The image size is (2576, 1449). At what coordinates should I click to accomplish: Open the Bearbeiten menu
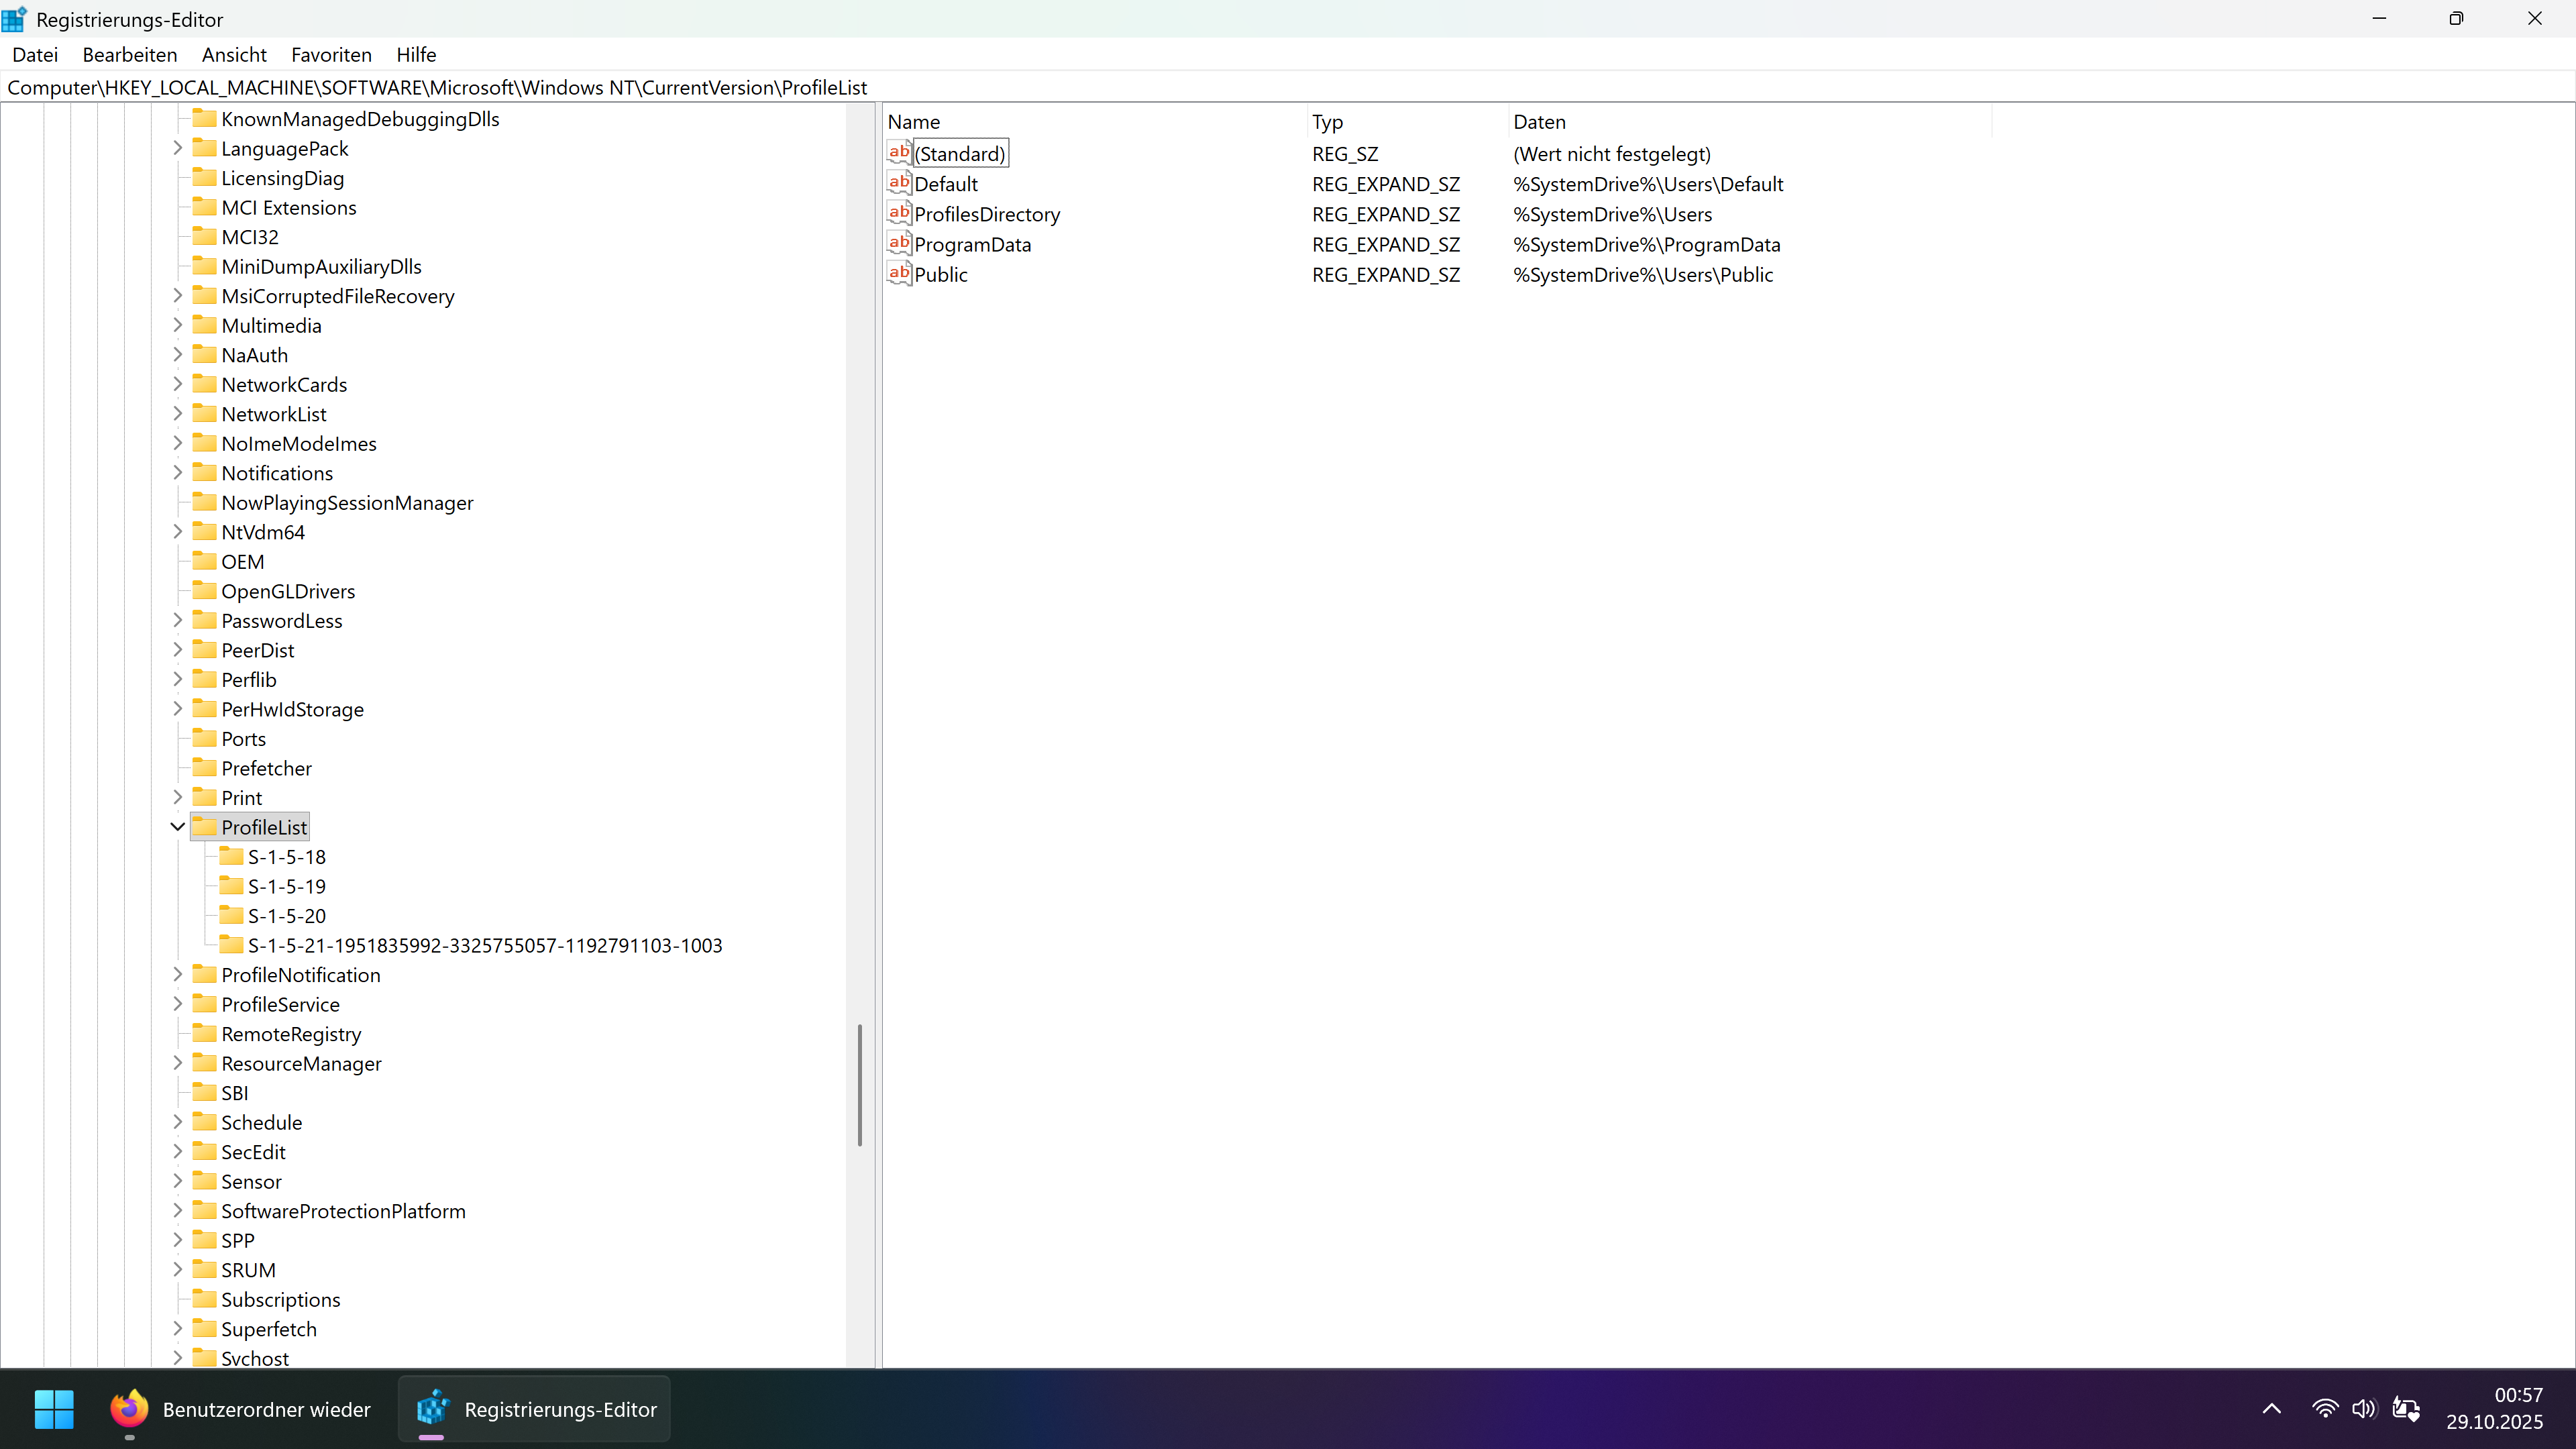click(x=130, y=55)
